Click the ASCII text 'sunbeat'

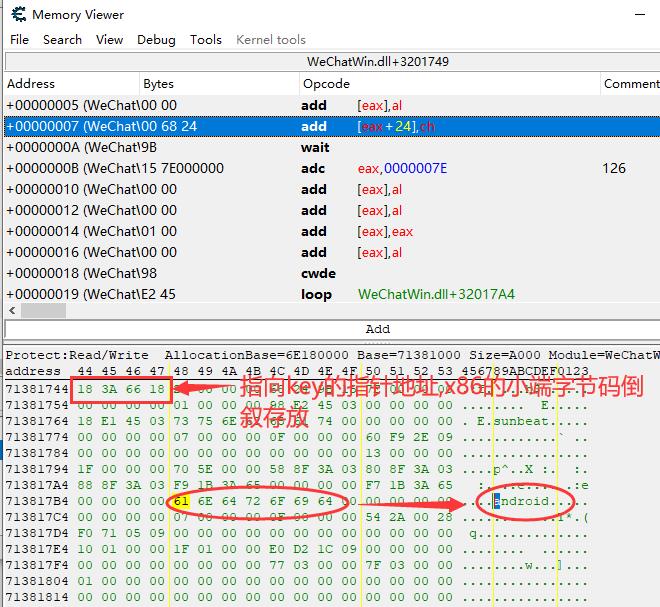tap(521, 421)
